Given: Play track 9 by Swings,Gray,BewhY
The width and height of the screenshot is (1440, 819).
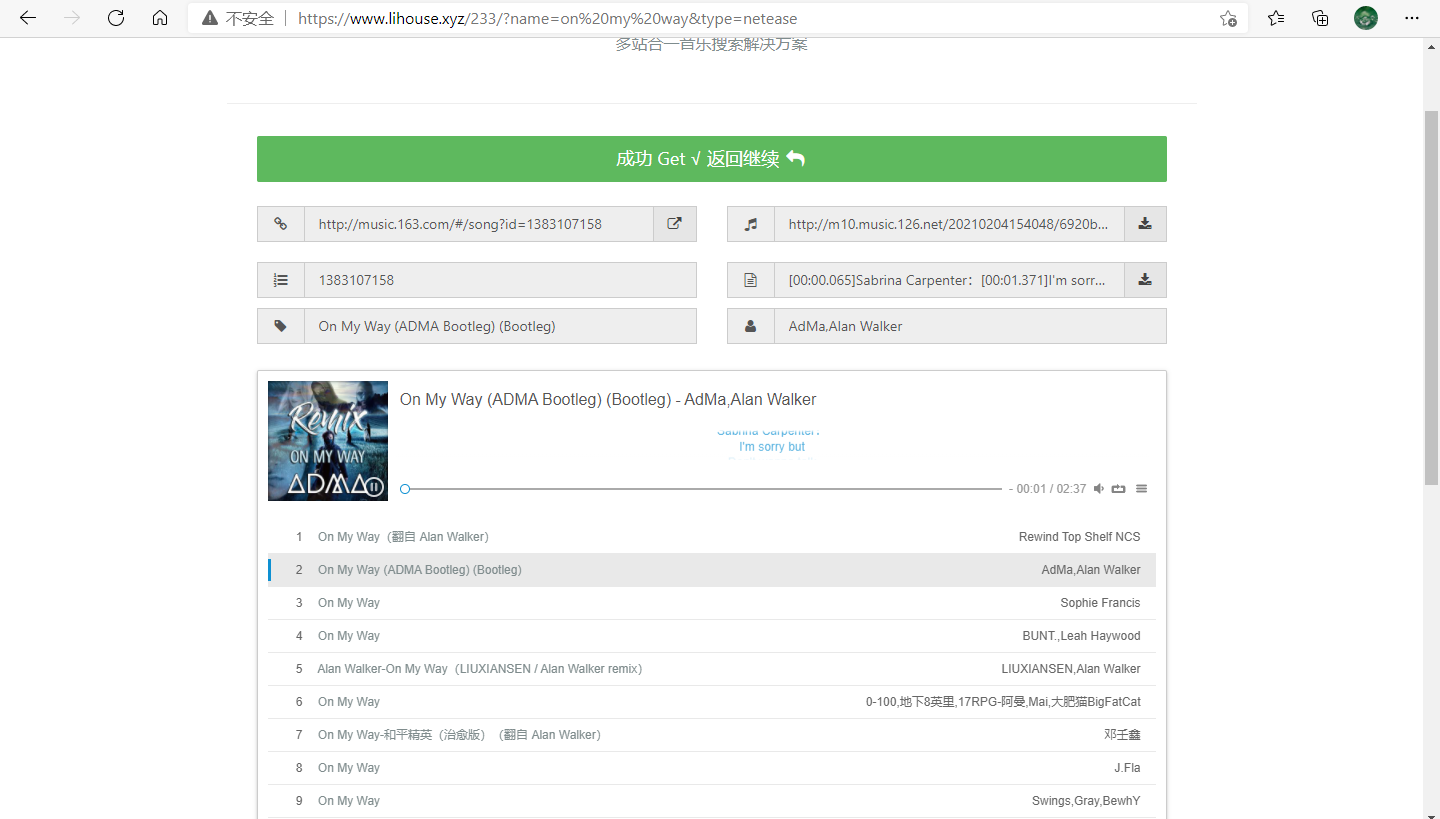Looking at the screenshot, I should [x=712, y=801].
